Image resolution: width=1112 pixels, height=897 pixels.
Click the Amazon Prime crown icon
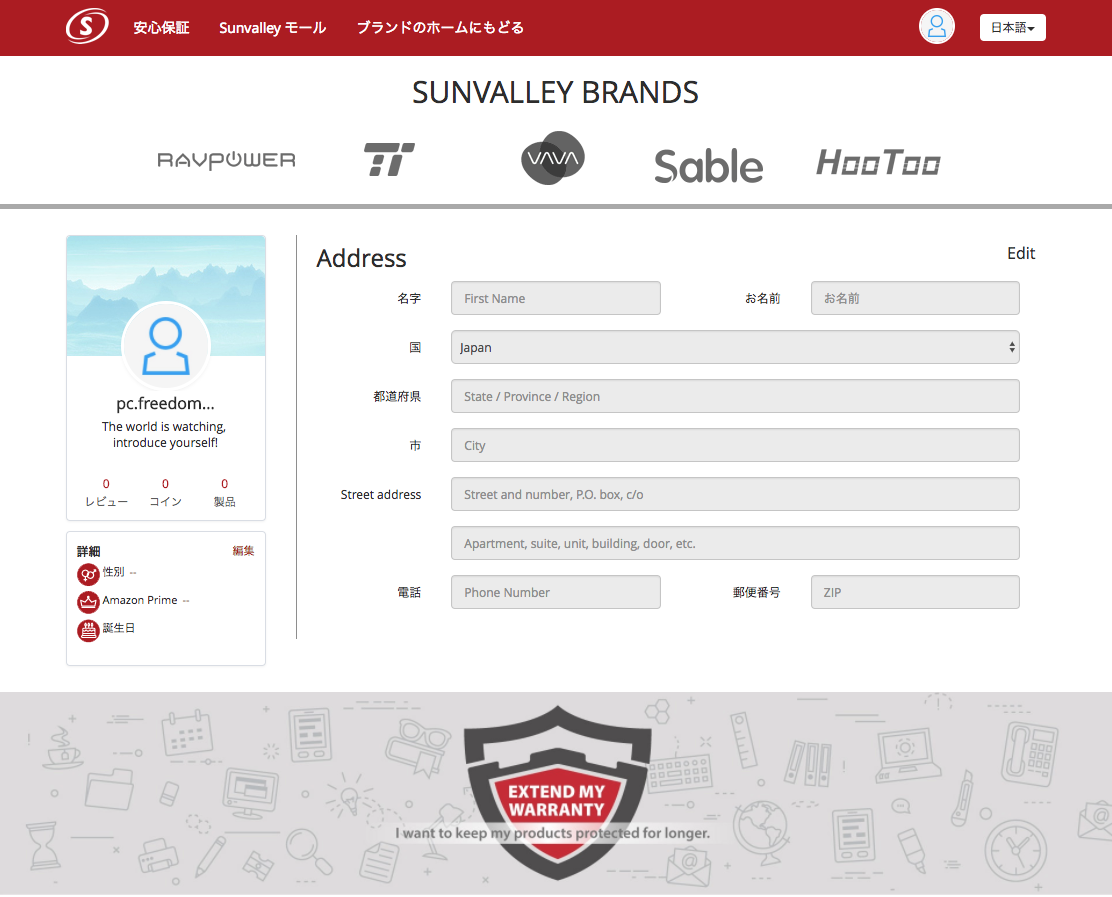(x=88, y=602)
